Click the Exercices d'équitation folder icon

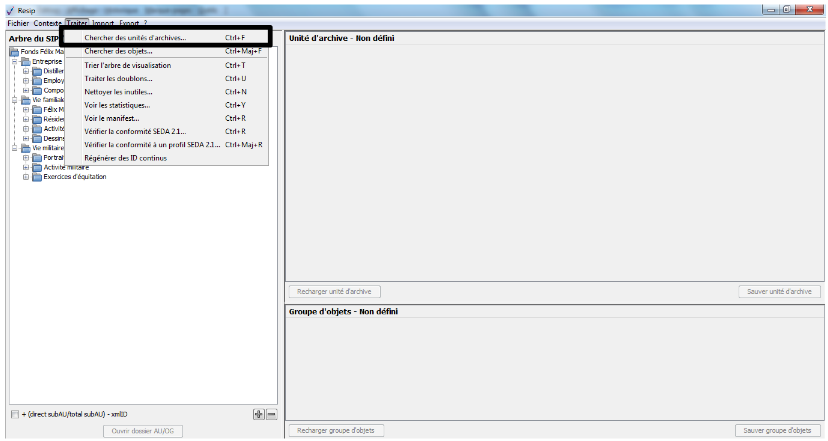tap(37, 177)
